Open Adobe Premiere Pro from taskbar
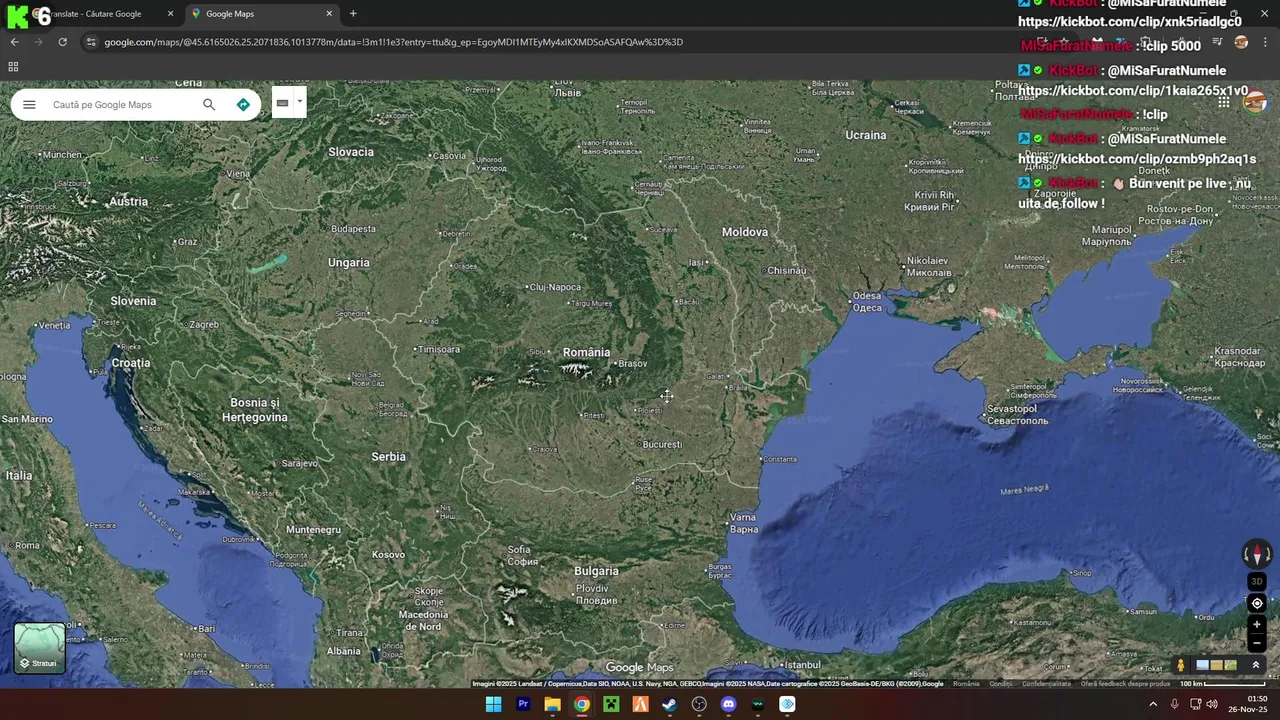The image size is (1280, 720). (x=523, y=704)
